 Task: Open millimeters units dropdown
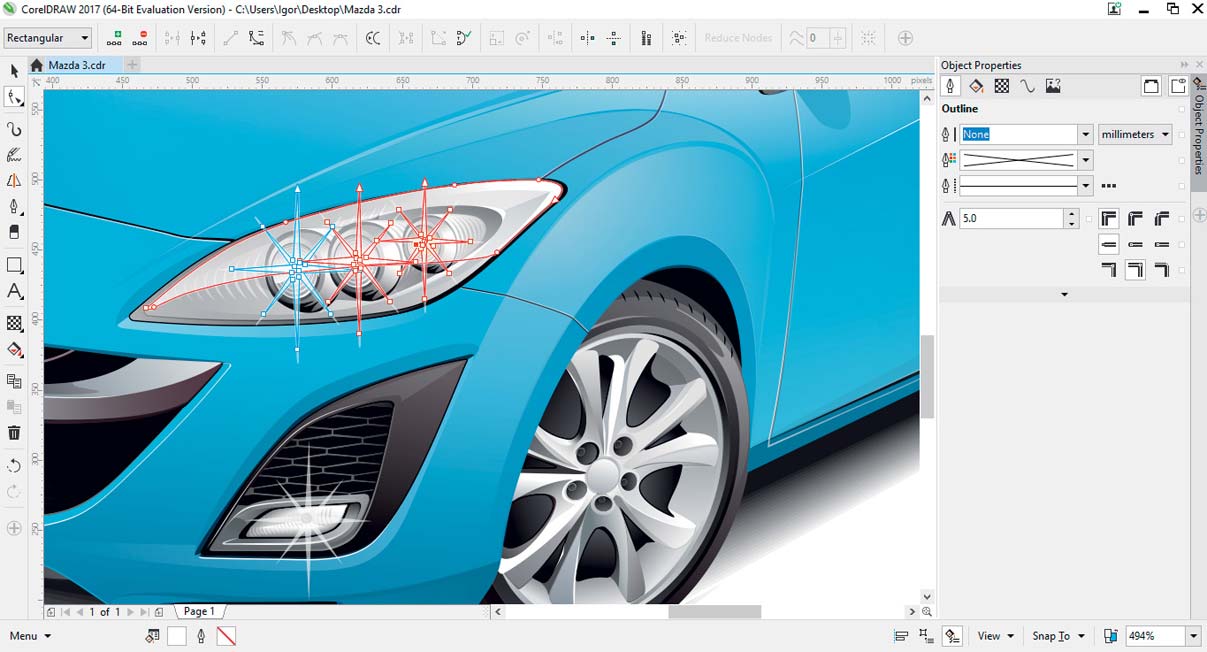click(x=1135, y=134)
